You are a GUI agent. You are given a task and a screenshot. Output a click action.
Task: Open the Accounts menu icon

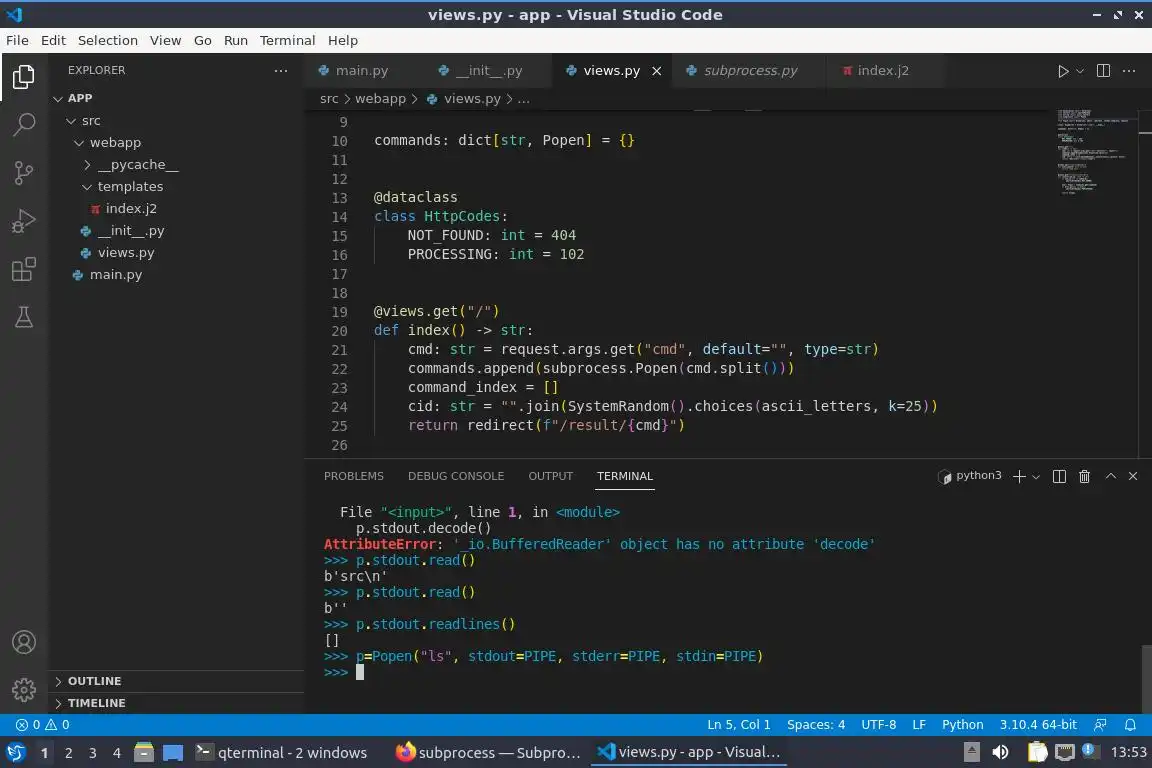[24, 642]
